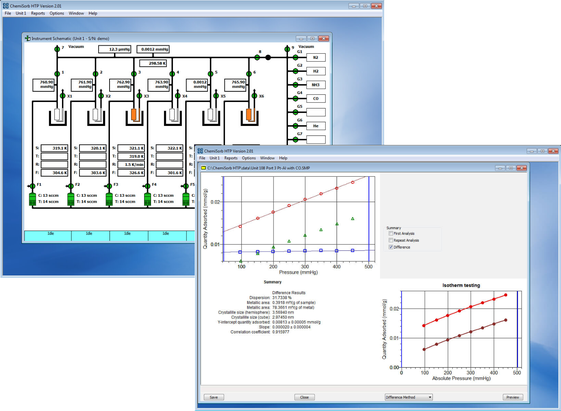The image size is (561, 411).
Task: Uncheck the Difference checkbox
Action: 391,247
